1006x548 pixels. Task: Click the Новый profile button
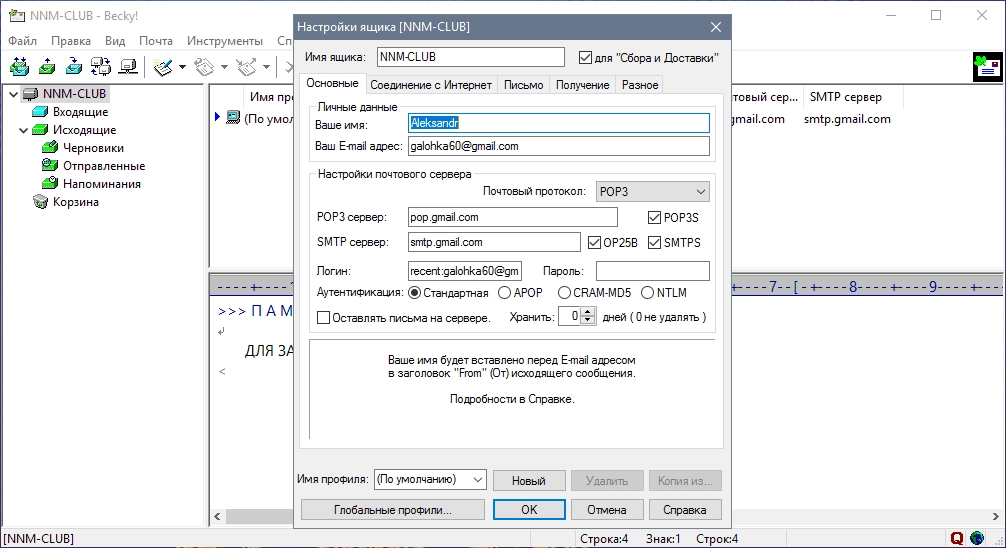click(x=529, y=481)
